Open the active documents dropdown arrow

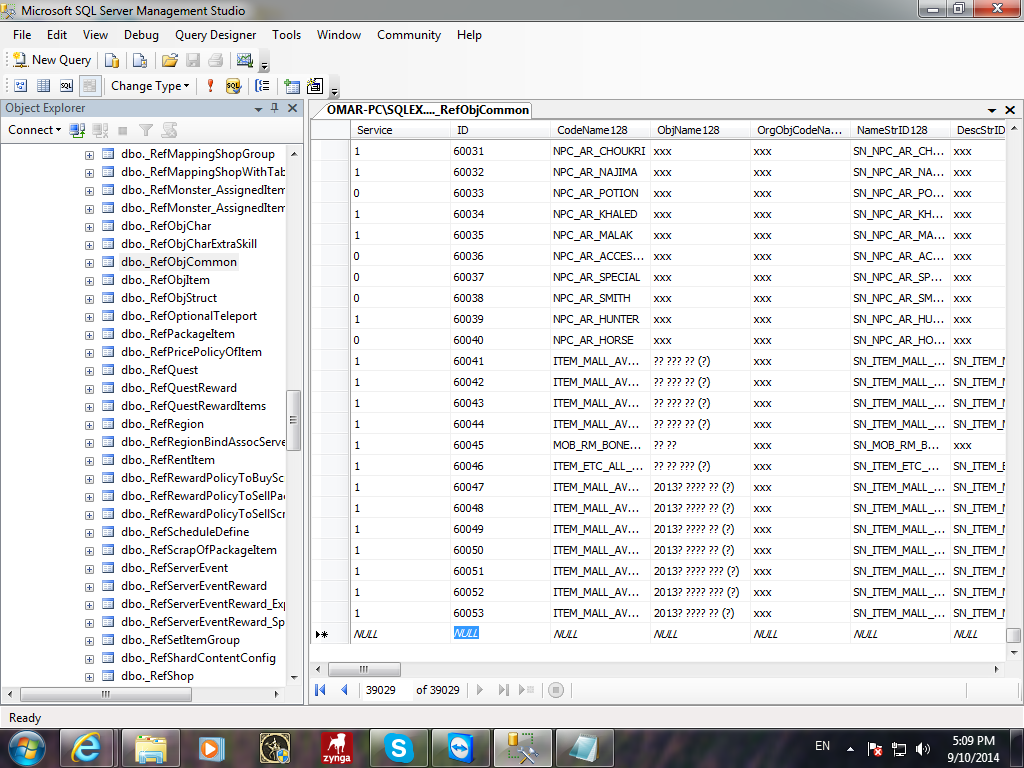(x=992, y=110)
